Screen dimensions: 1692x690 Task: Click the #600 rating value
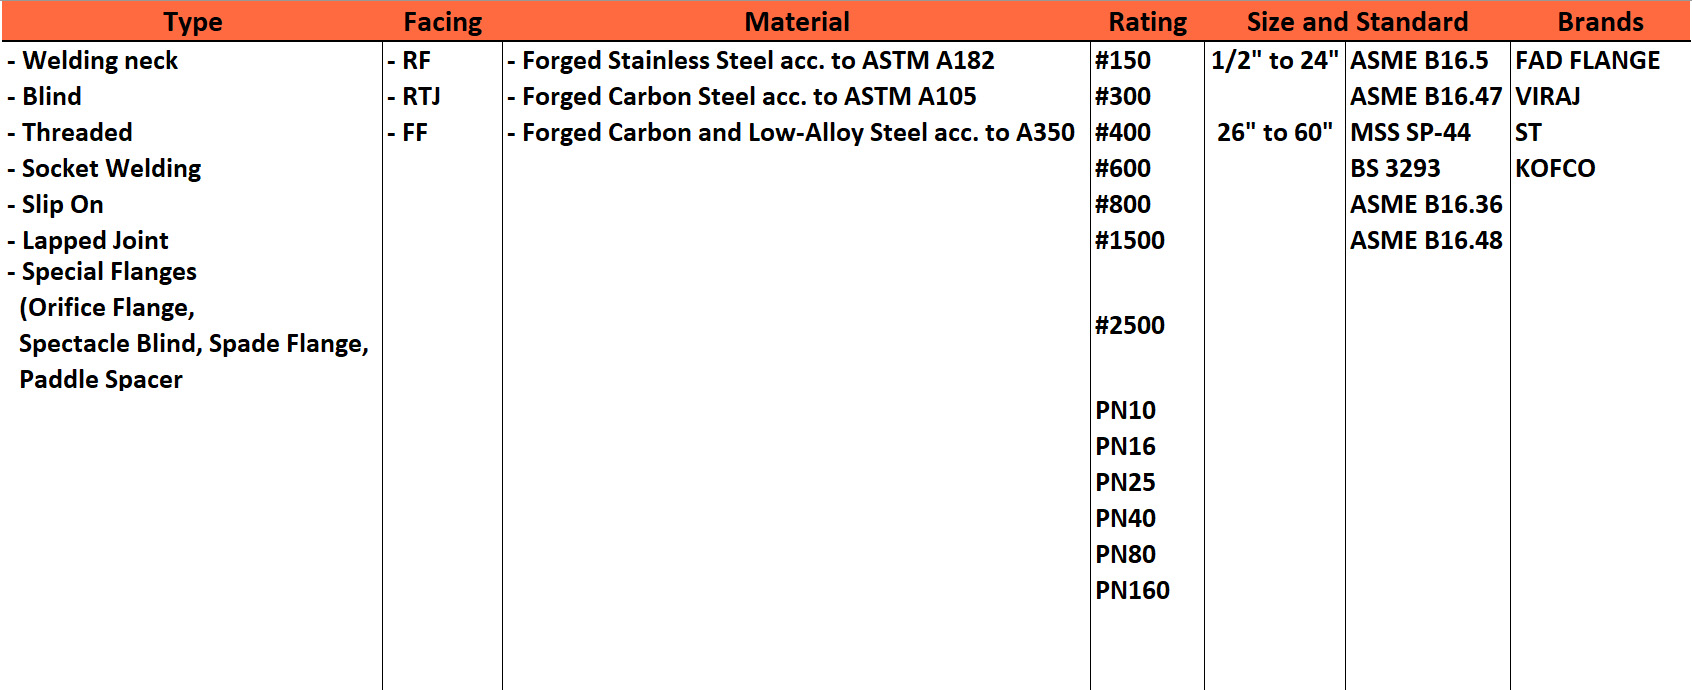click(x=1123, y=169)
